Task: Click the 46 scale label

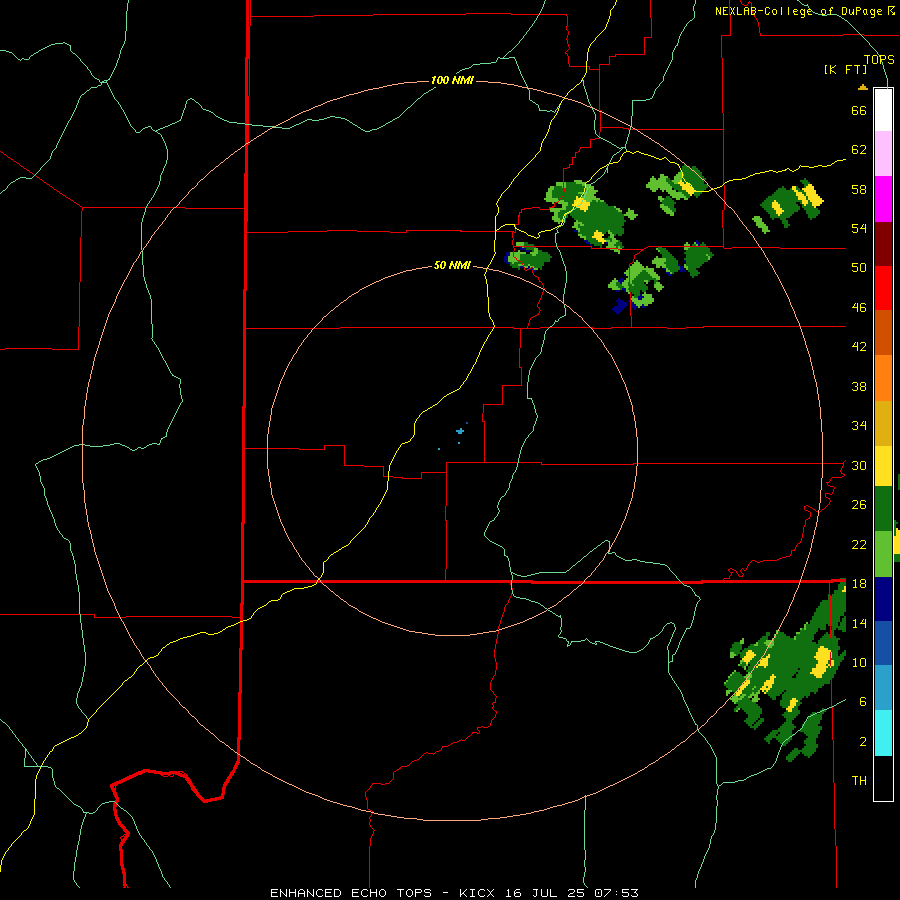Action: (x=859, y=308)
